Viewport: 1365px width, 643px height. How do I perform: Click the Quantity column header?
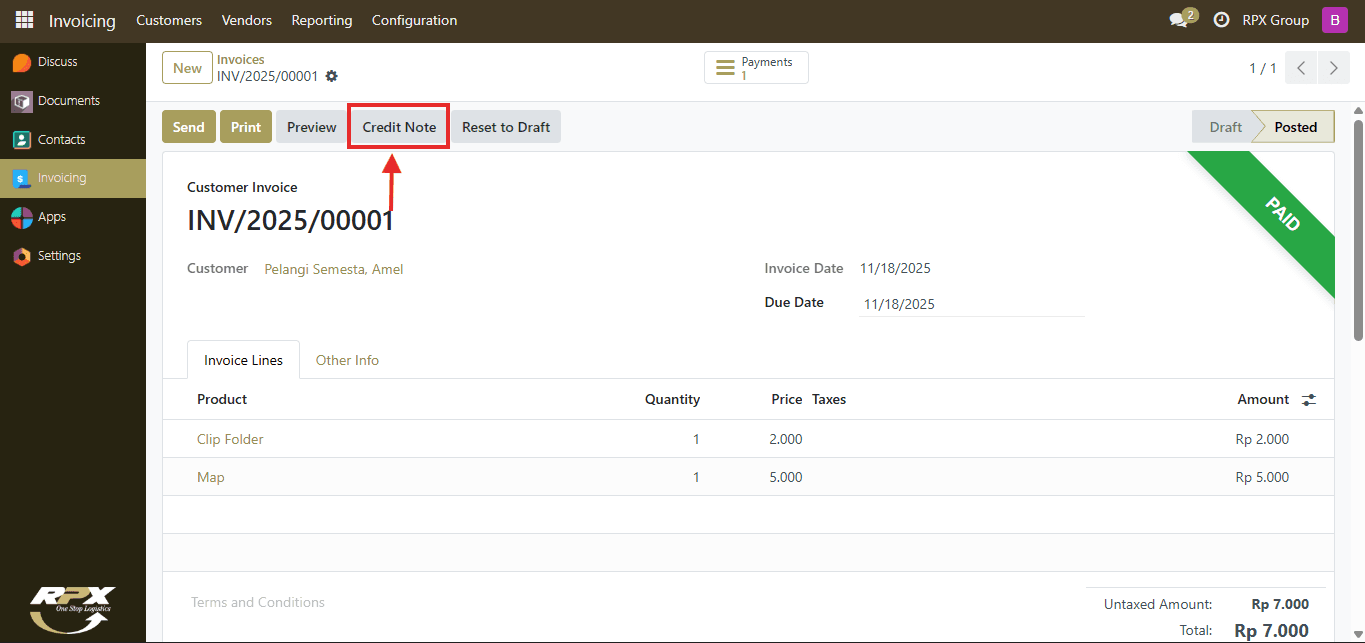(672, 399)
